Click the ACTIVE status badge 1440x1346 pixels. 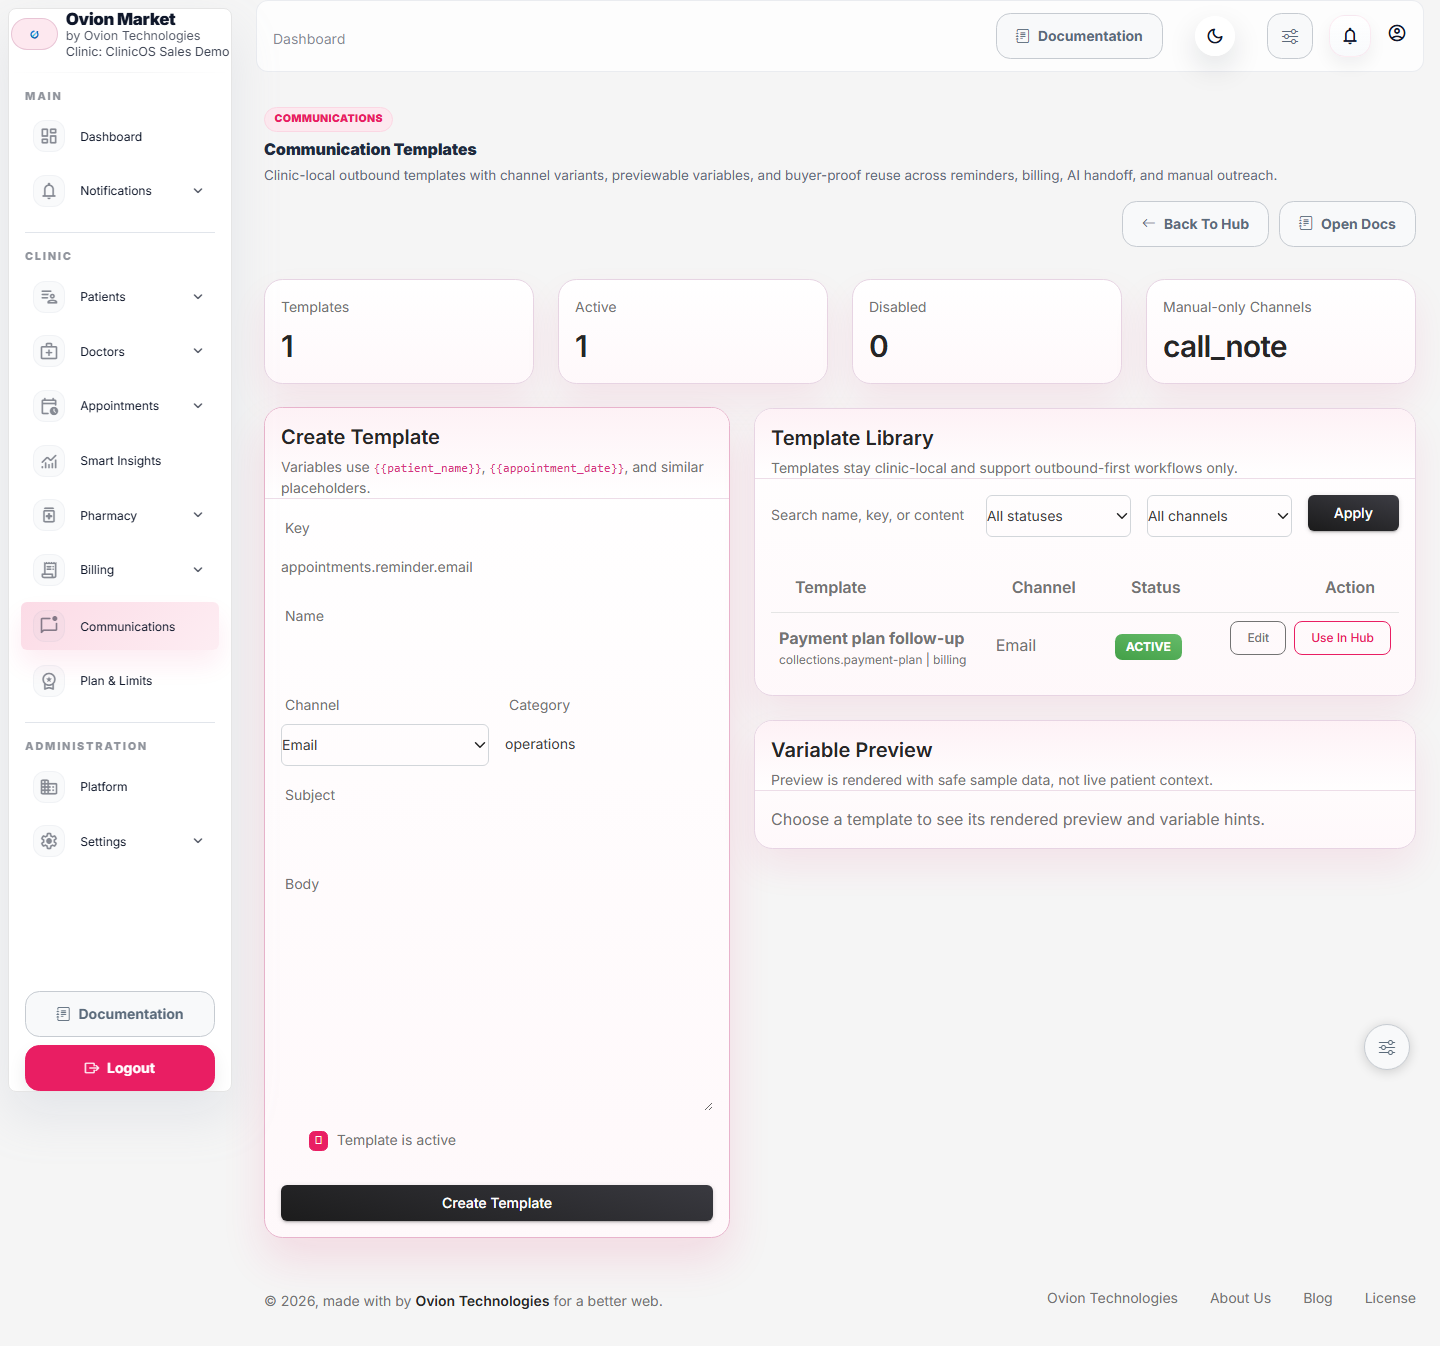pyautogui.click(x=1148, y=647)
